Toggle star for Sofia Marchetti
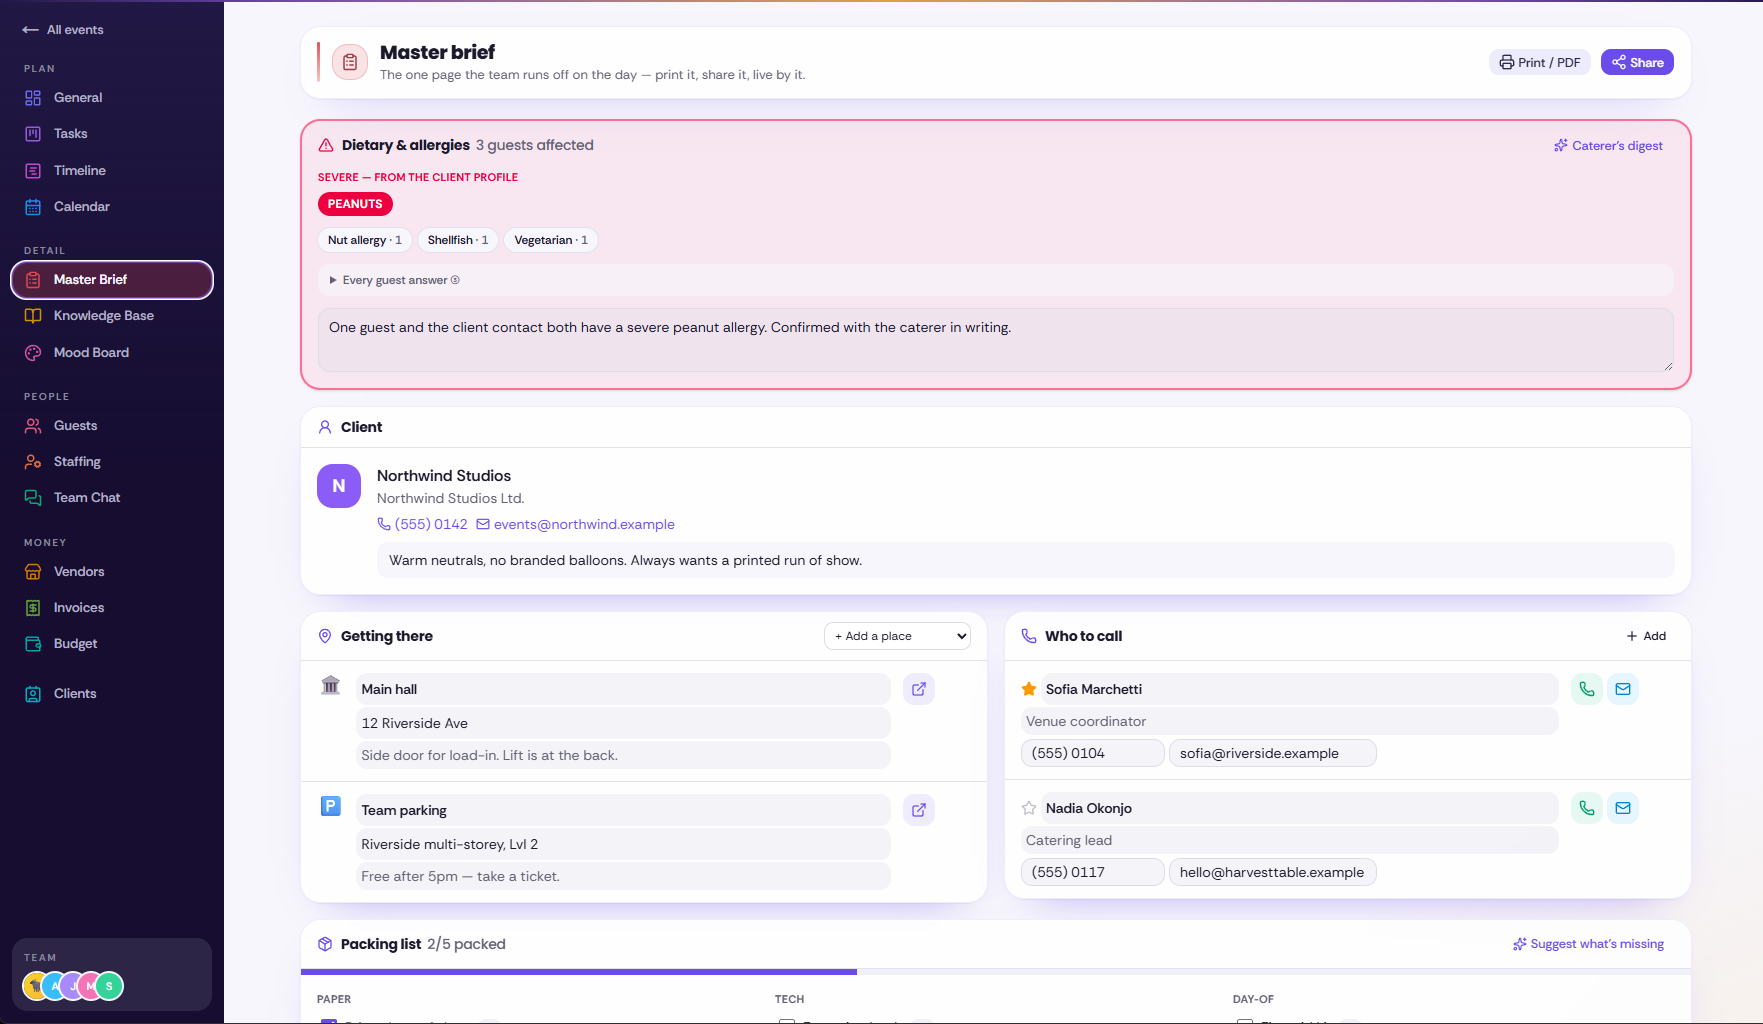 tap(1028, 689)
